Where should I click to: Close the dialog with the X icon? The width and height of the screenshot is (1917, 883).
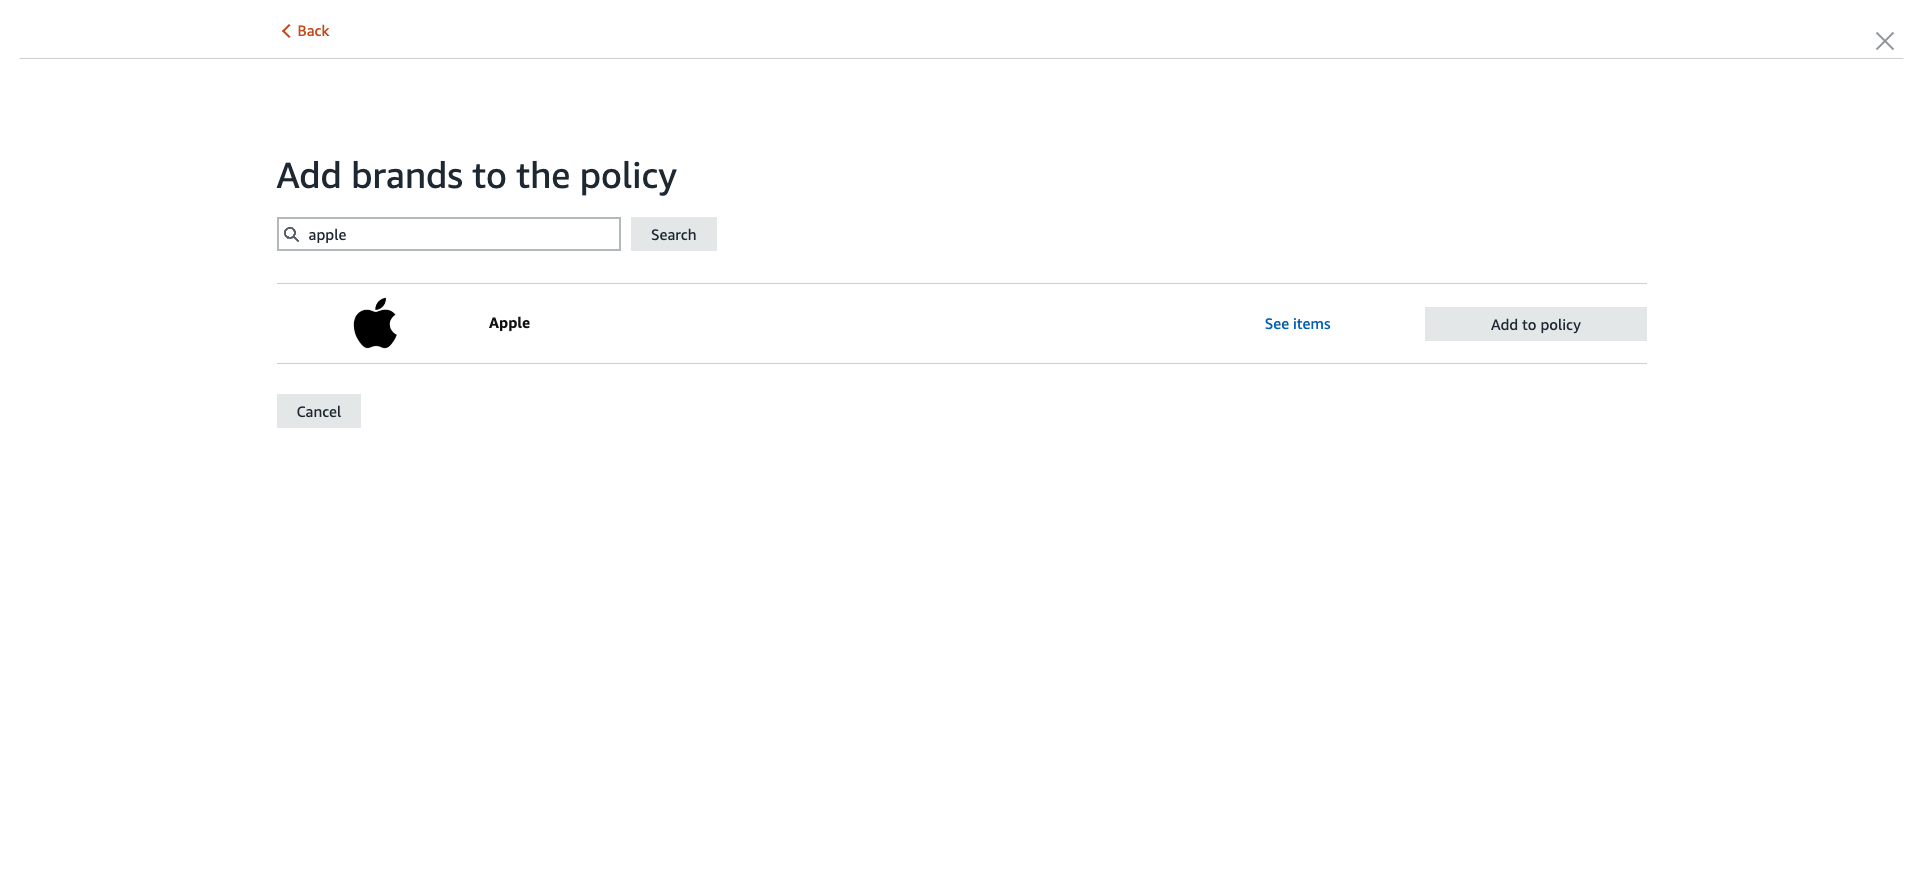[x=1884, y=41]
